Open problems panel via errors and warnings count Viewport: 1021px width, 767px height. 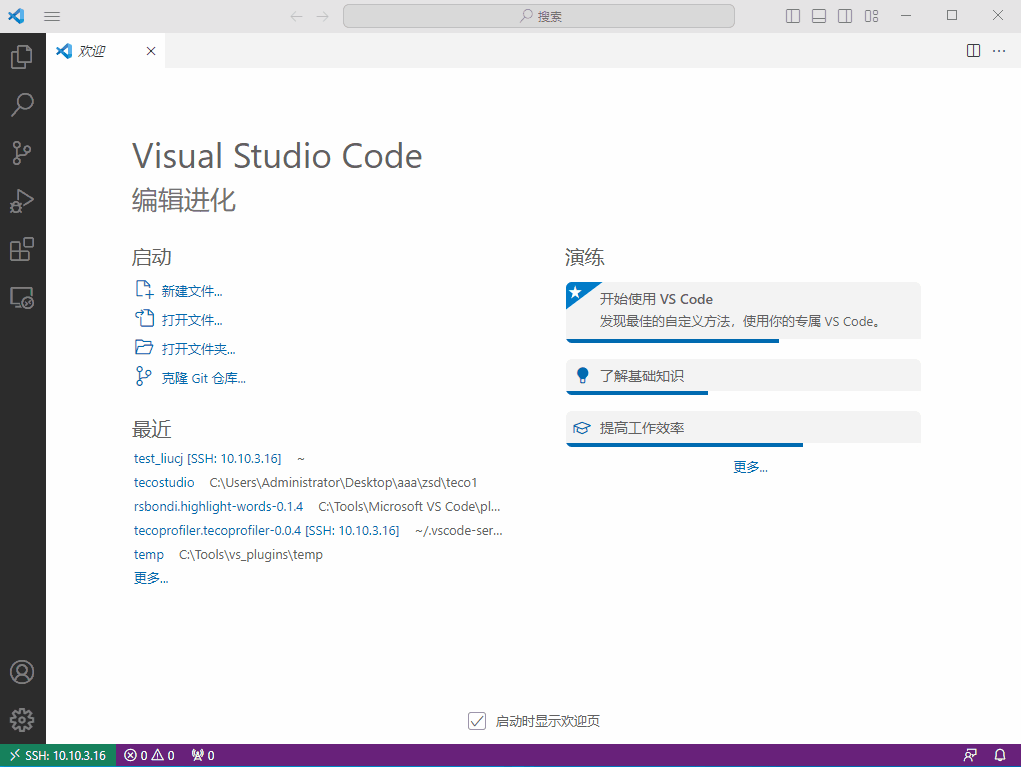tap(149, 755)
